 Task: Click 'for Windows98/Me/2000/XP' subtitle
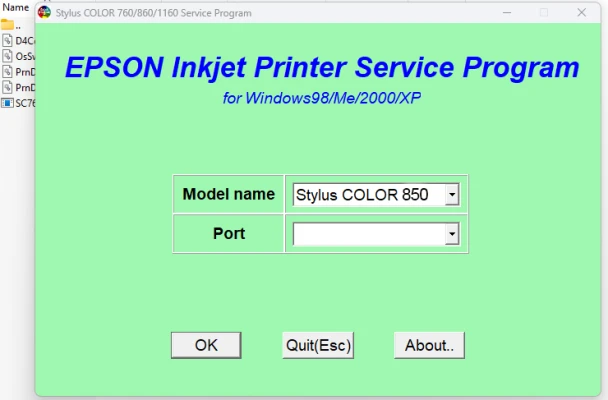point(322,98)
